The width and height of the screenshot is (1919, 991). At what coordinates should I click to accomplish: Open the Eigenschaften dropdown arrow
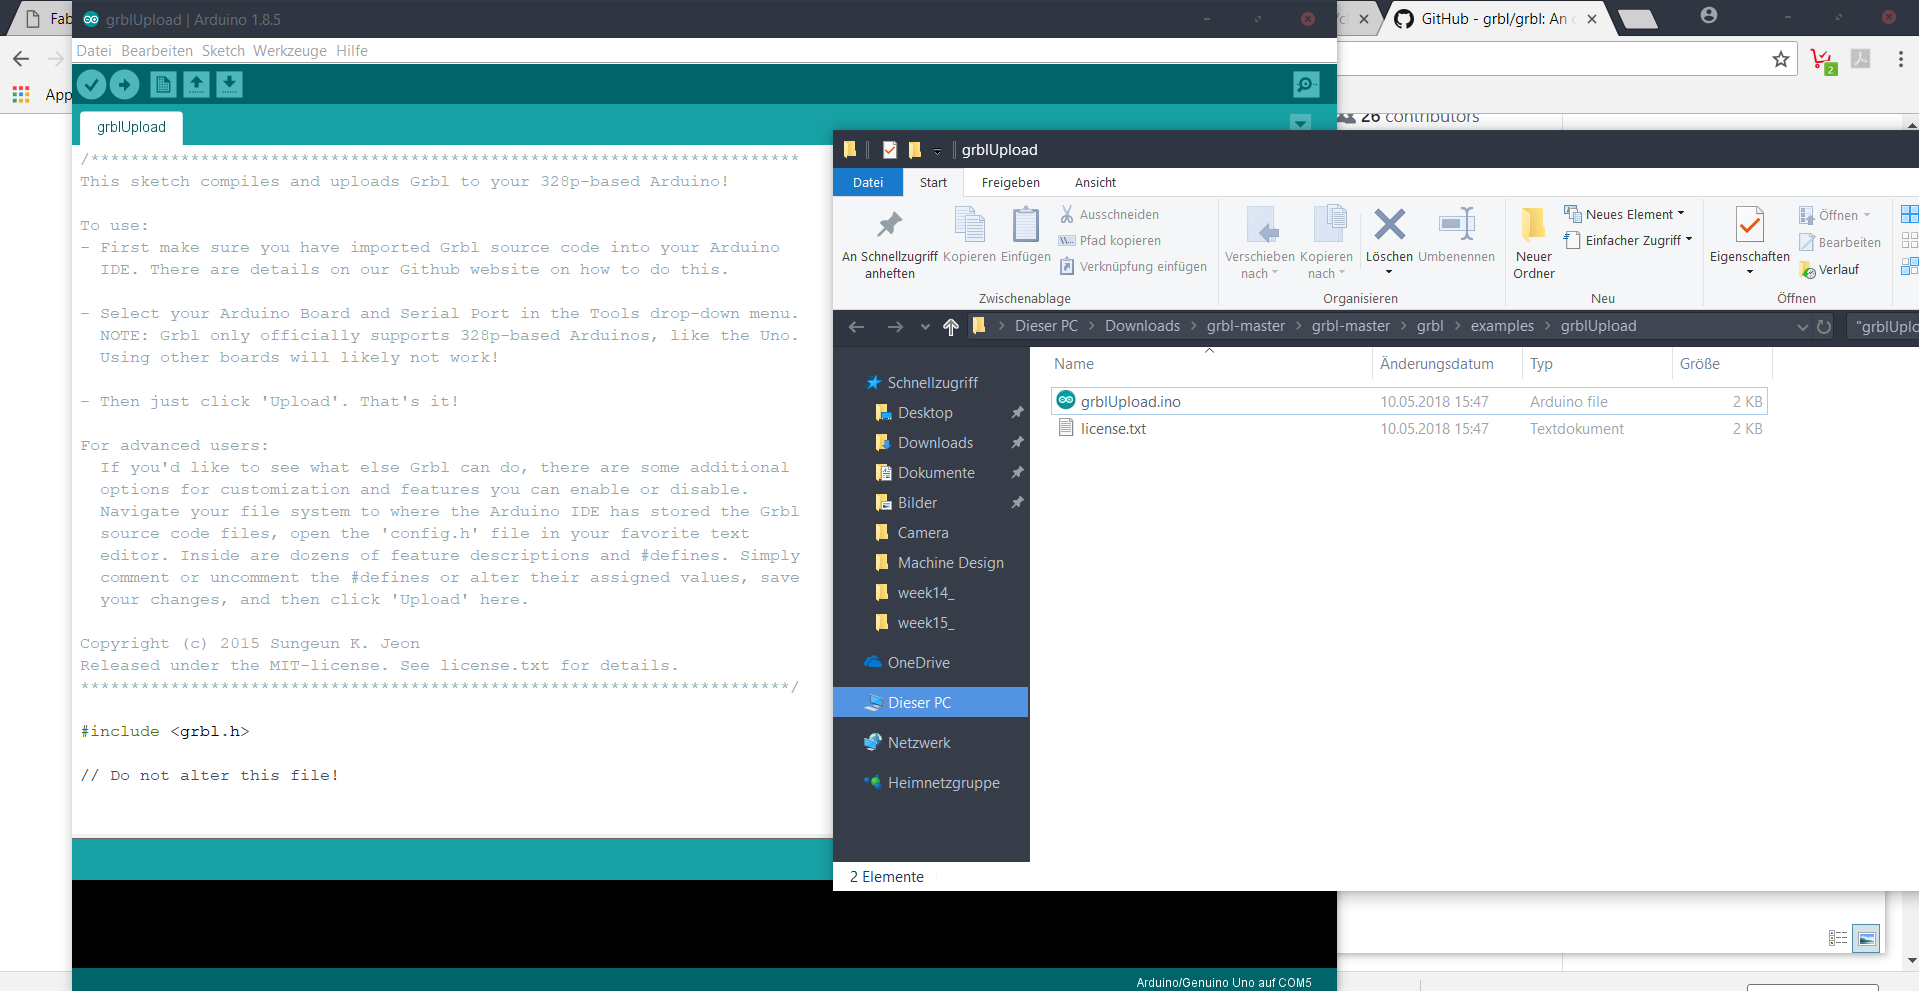(x=1750, y=273)
